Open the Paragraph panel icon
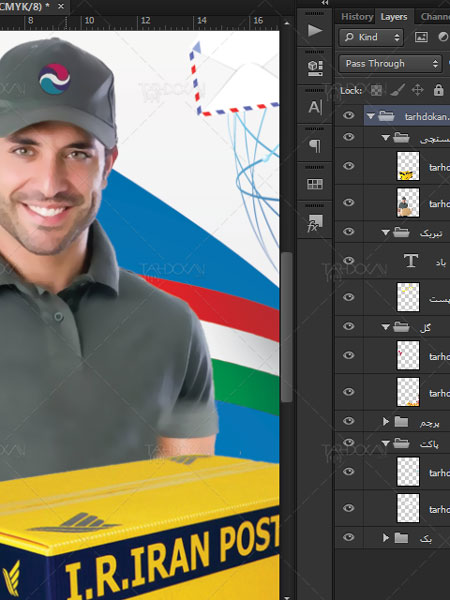Viewport: 450px width, 600px height. point(315,145)
